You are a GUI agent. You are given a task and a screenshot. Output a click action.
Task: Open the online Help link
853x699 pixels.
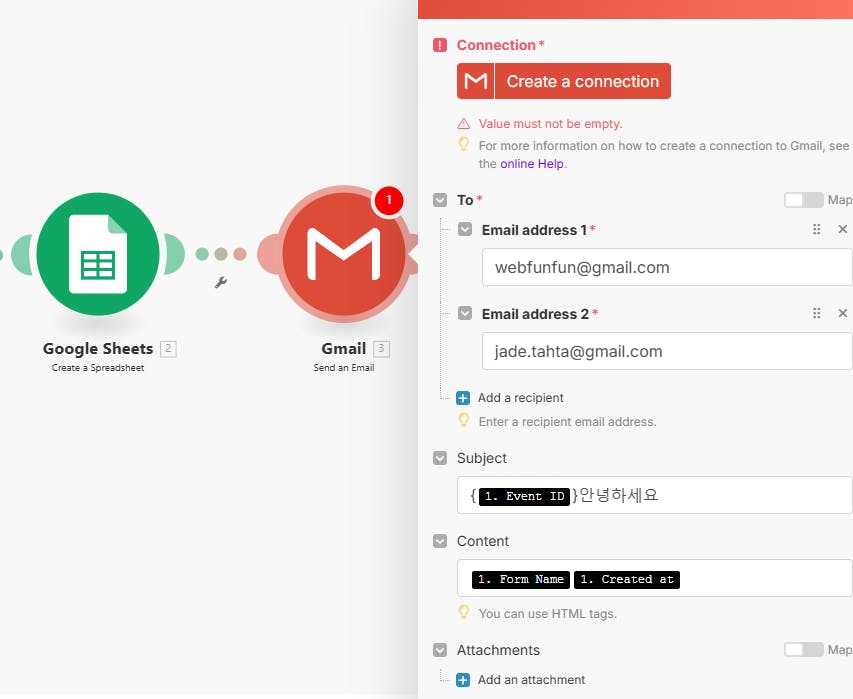click(532, 164)
